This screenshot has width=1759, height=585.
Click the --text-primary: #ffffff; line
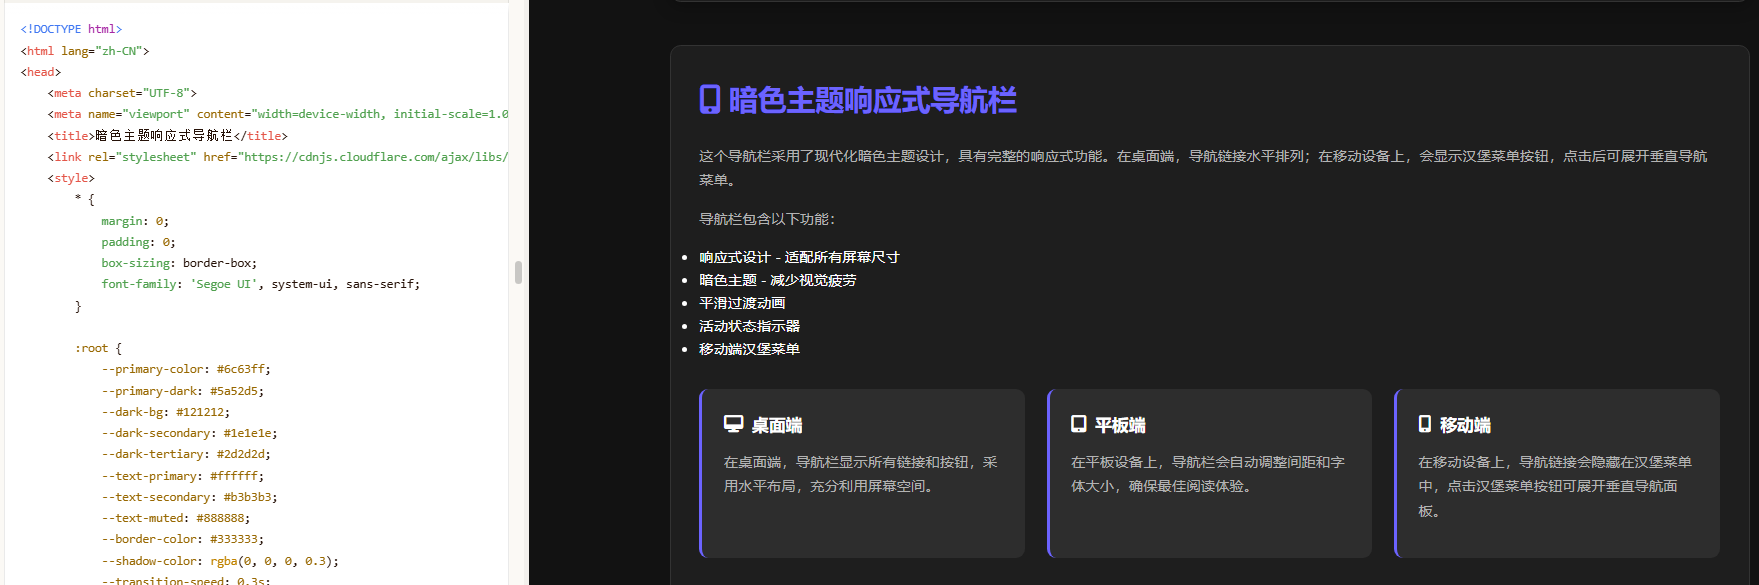[x=183, y=476]
